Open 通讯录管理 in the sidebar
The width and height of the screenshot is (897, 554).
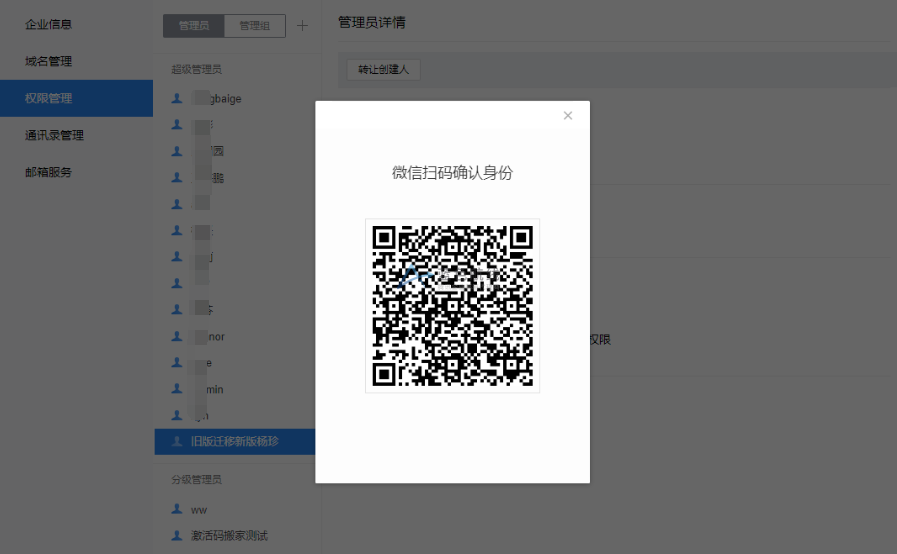(54, 135)
